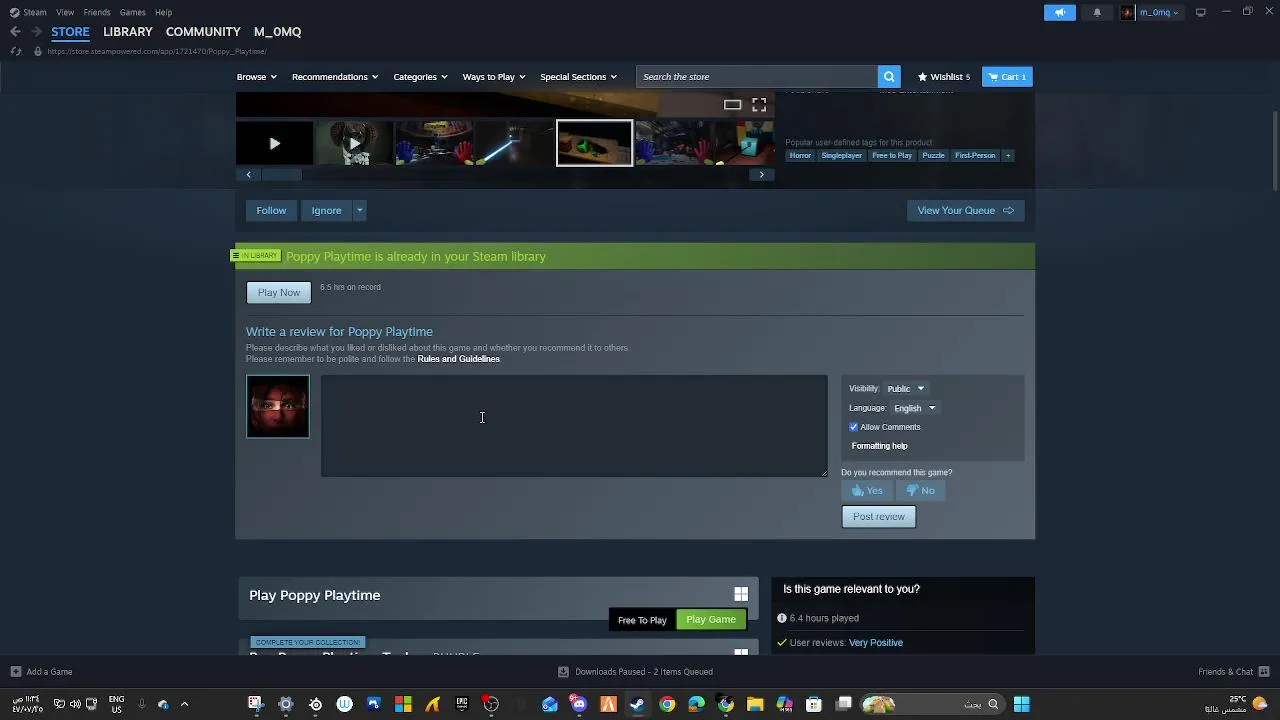1280x720 pixels.
Task: Click the media strip scrollbar handle
Action: (x=281, y=174)
